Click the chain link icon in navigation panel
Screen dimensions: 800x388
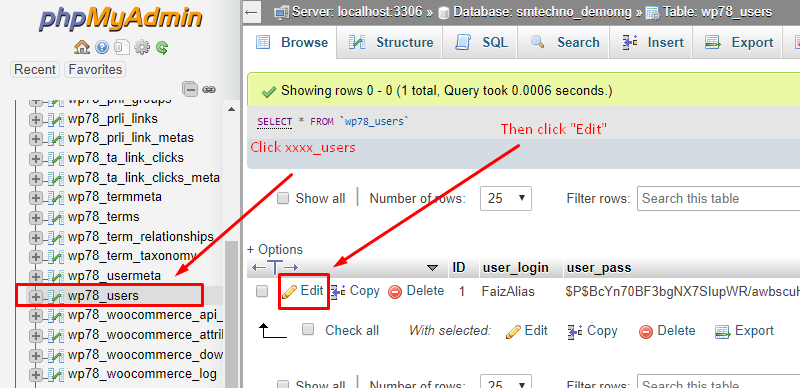(x=209, y=89)
